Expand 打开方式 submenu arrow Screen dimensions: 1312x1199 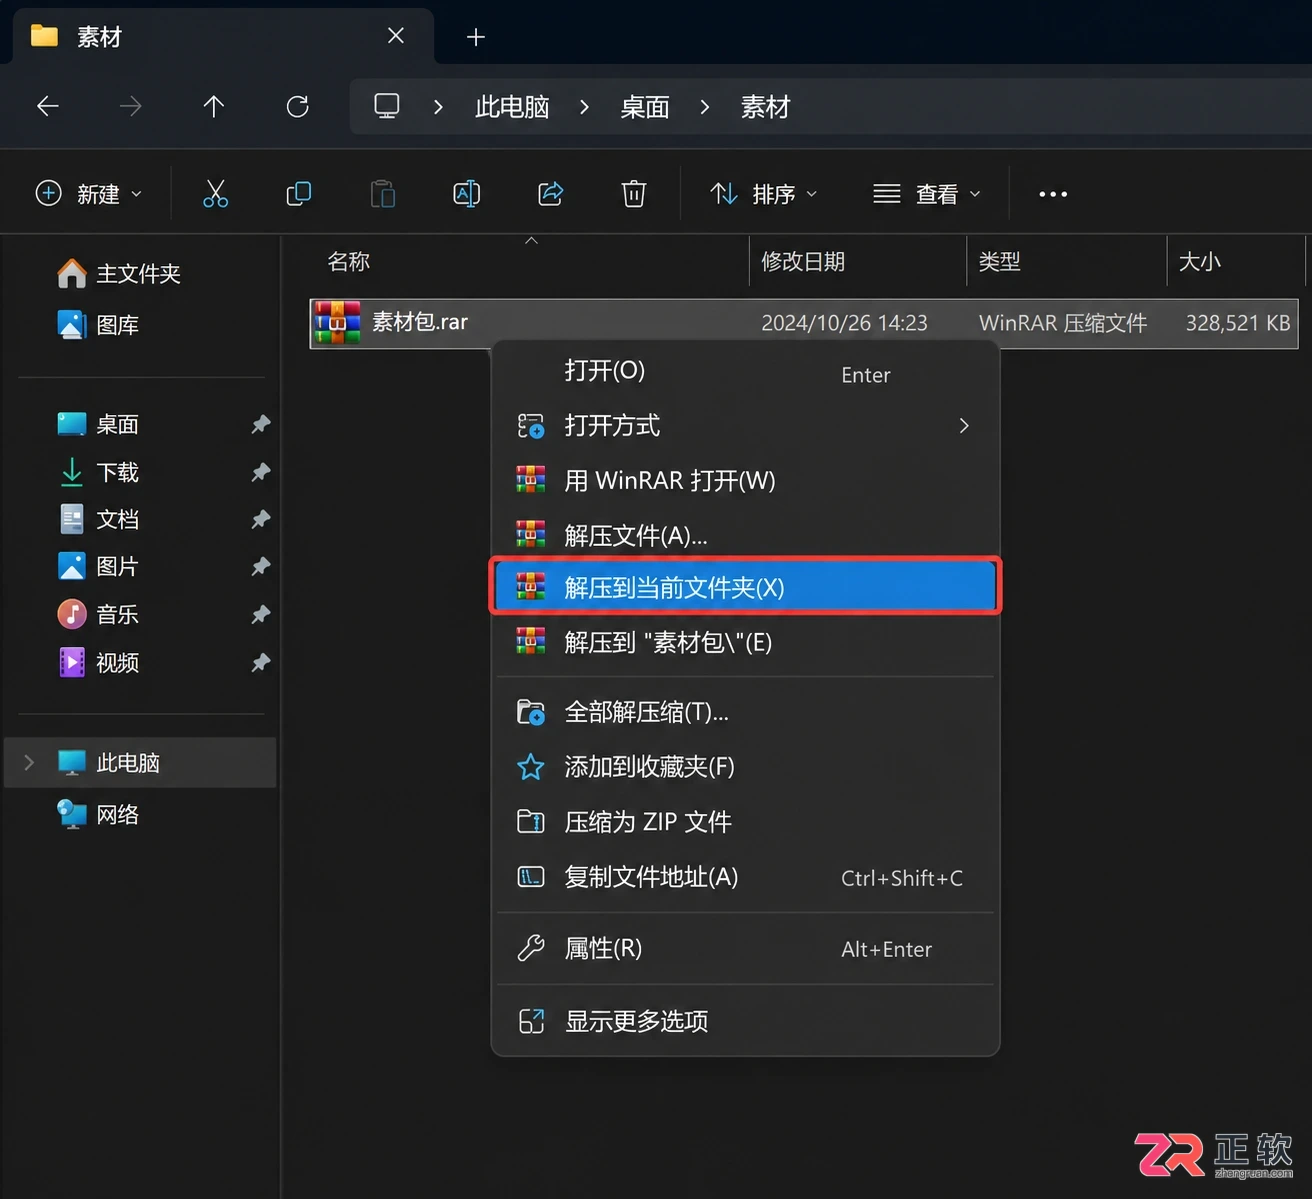click(964, 426)
